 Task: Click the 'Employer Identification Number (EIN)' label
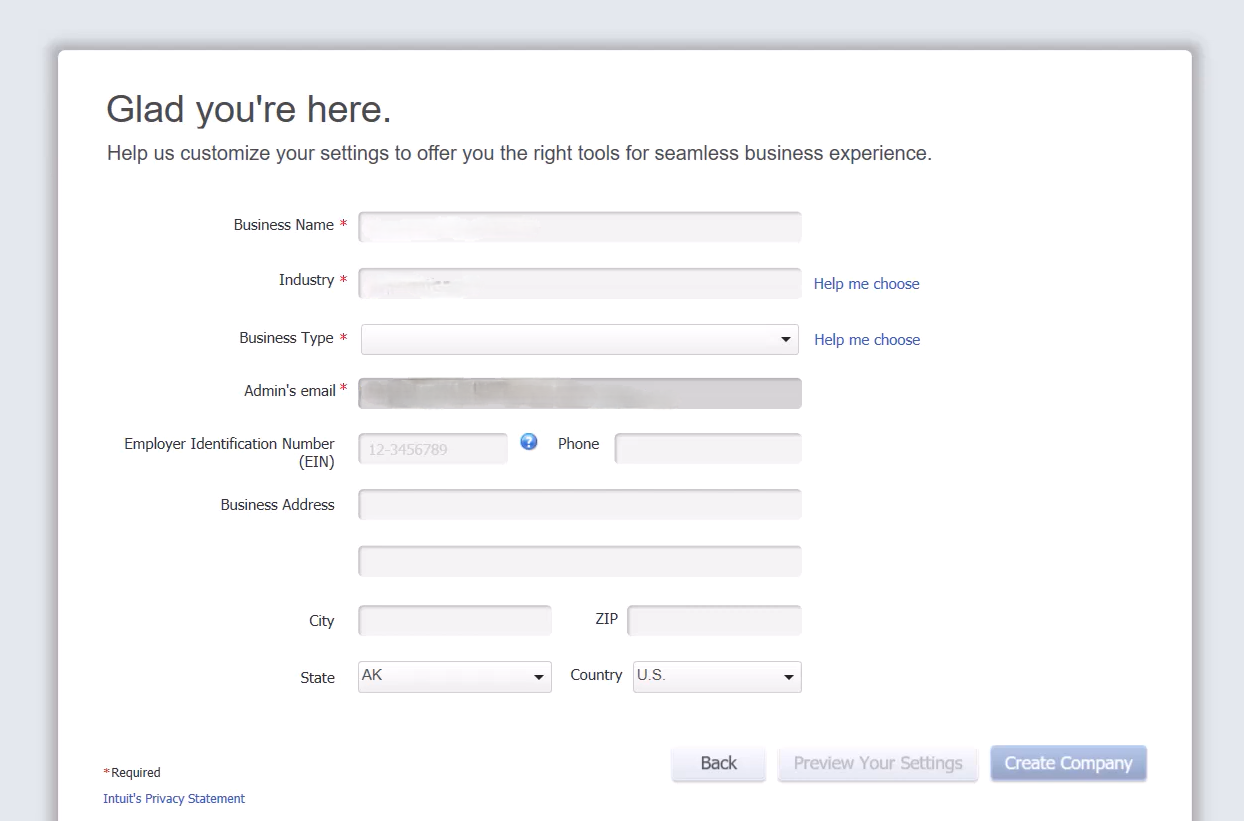coord(229,453)
